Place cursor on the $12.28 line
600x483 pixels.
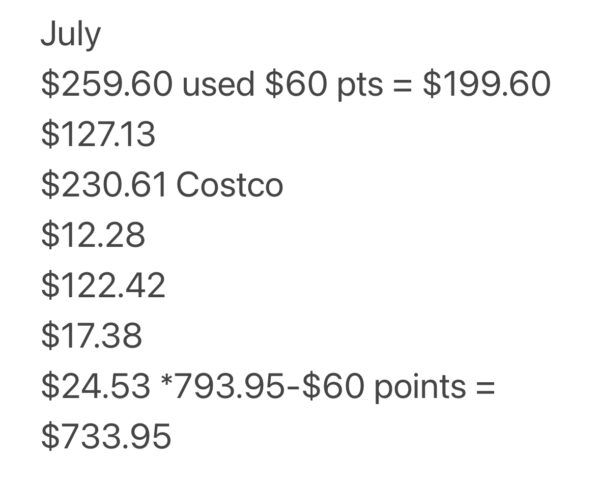(x=92, y=237)
